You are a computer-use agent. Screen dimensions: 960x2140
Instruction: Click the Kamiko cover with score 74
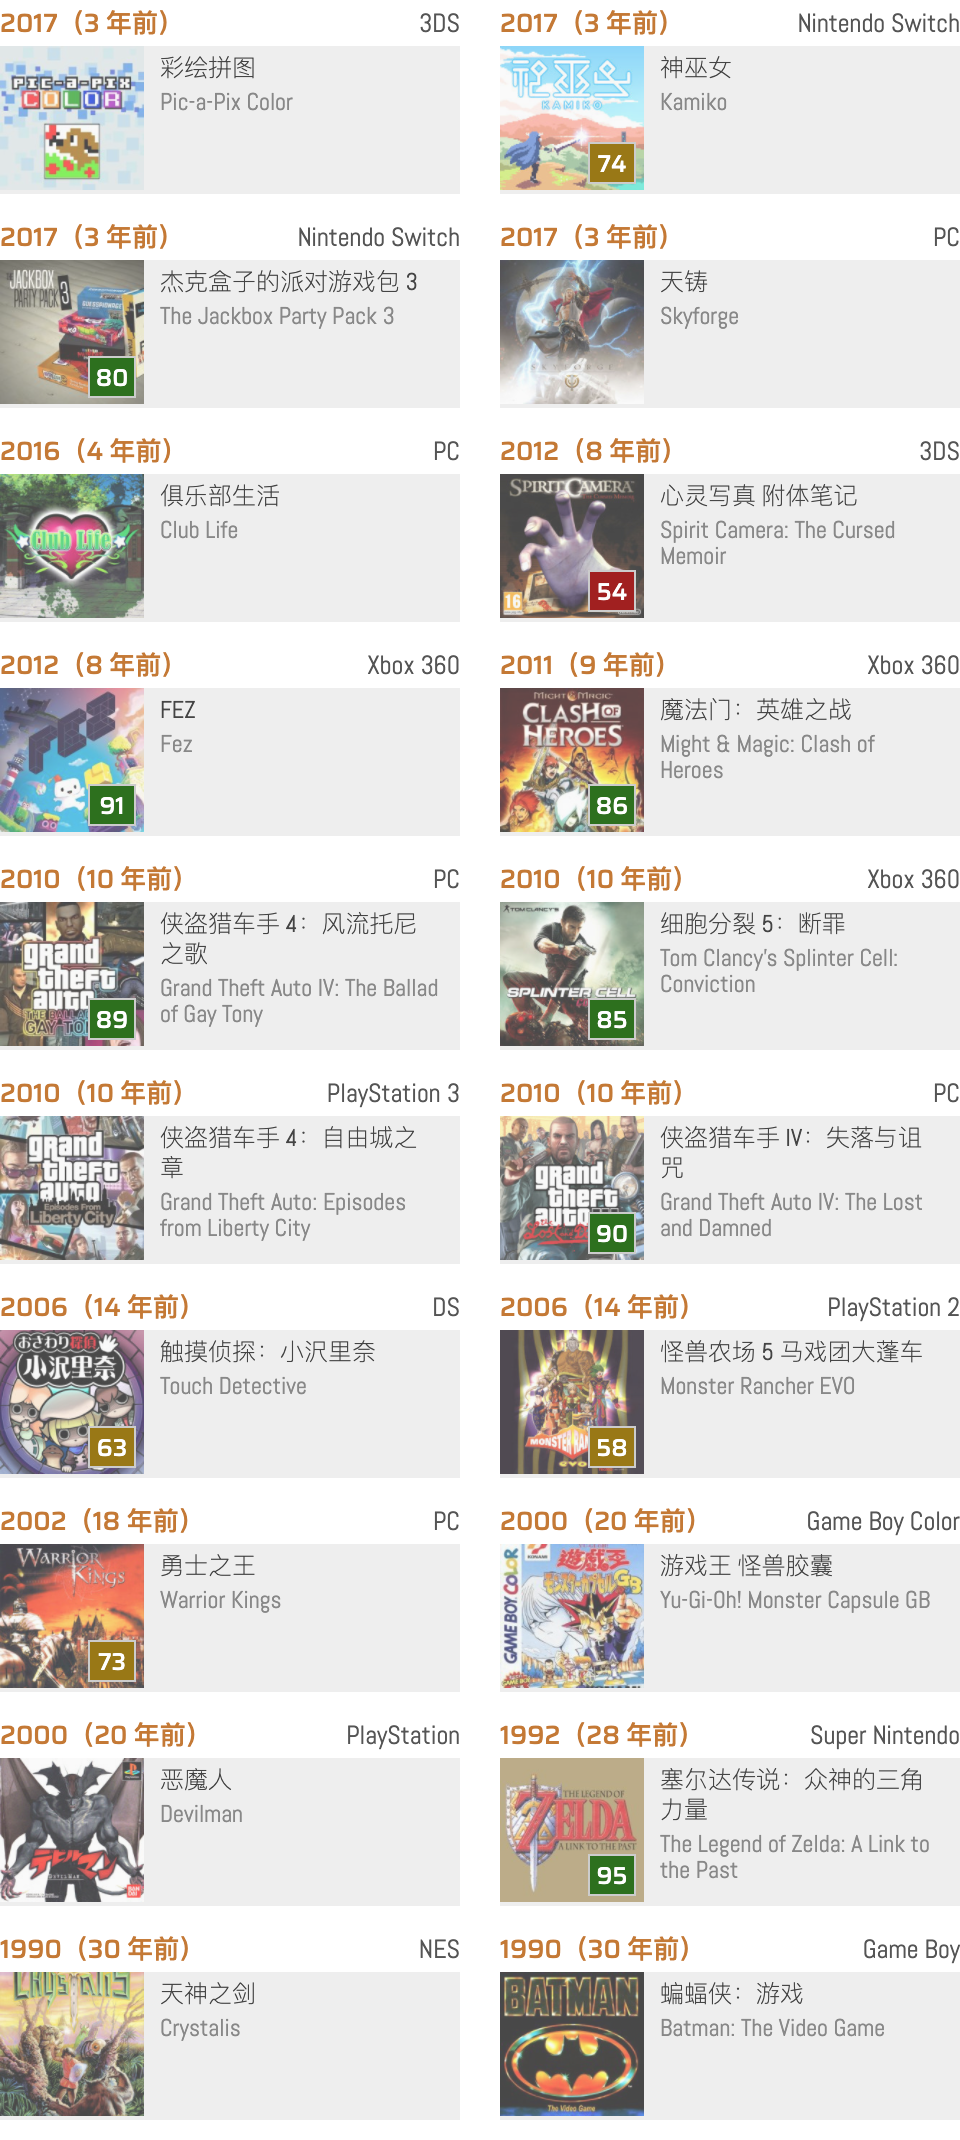coord(572,118)
